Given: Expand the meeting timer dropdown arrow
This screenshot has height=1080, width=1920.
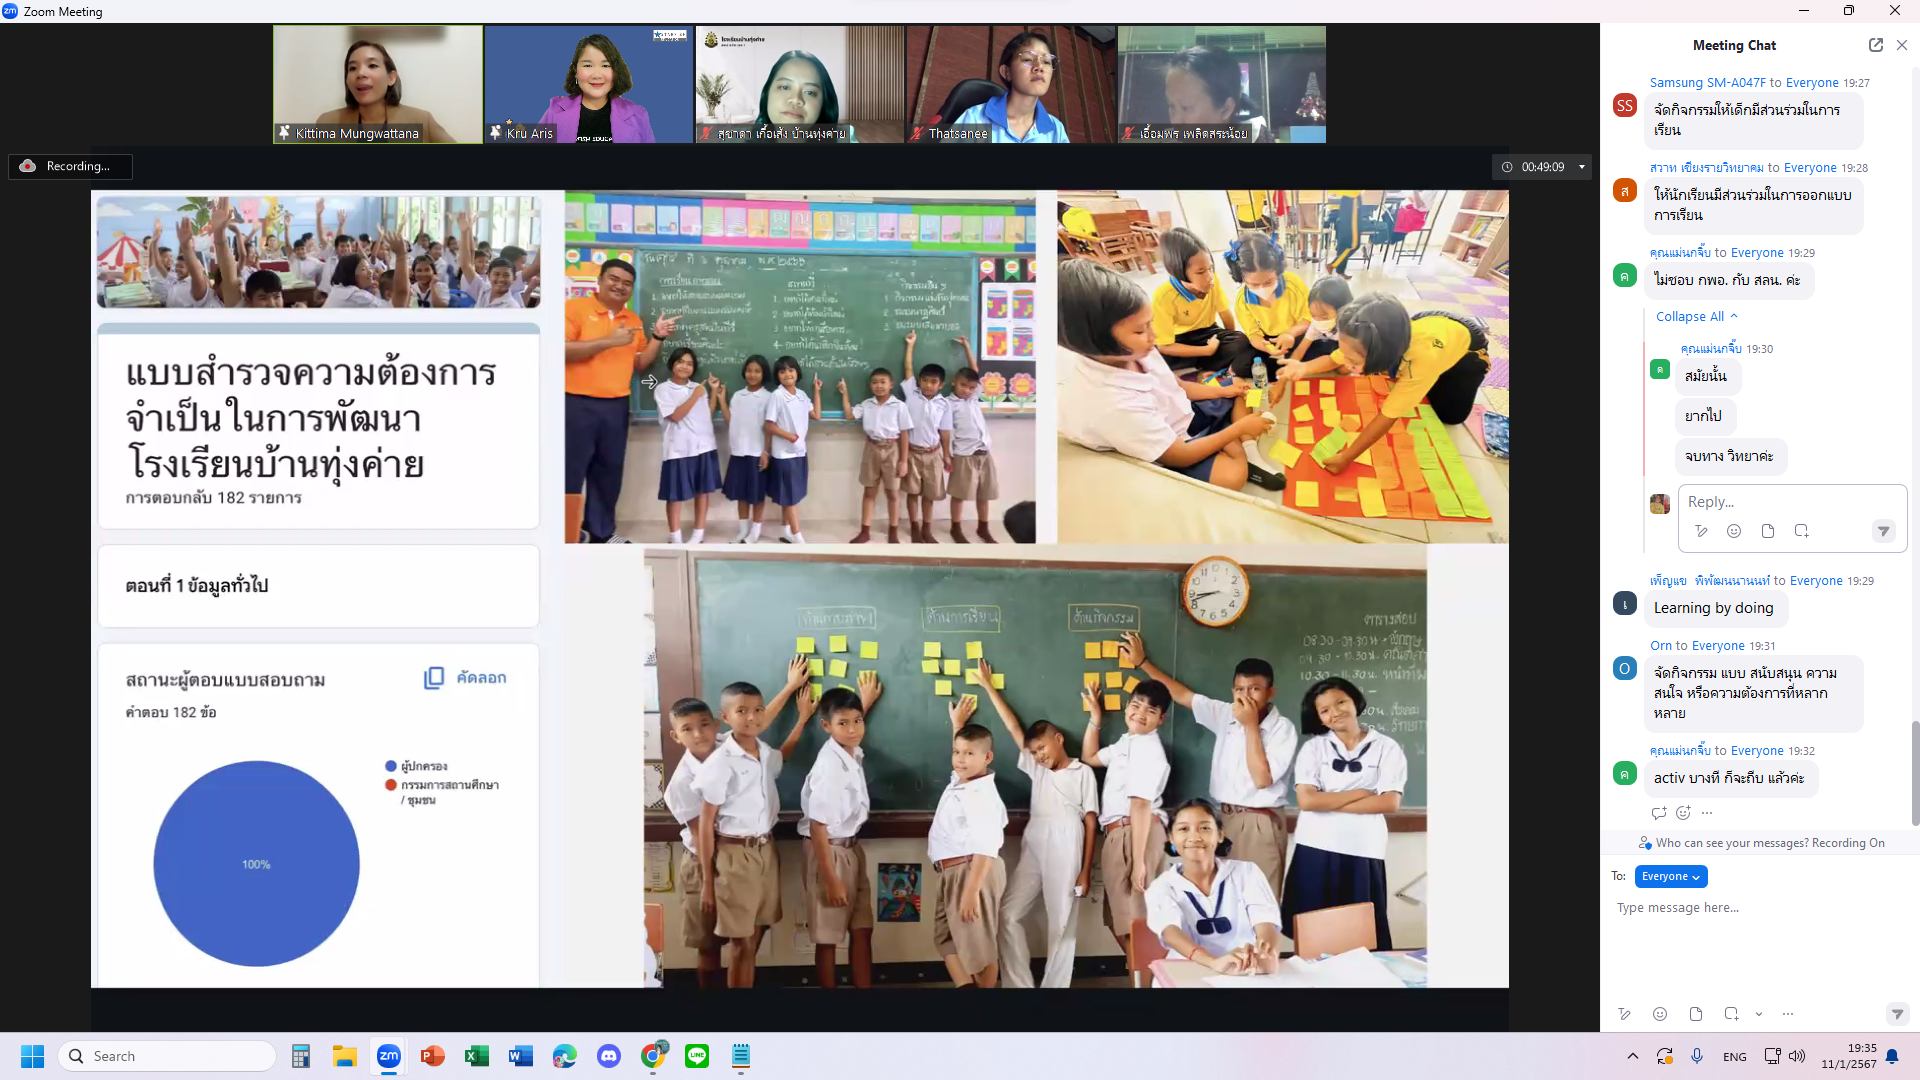Looking at the screenshot, I should pyautogui.click(x=1582, y=167).
